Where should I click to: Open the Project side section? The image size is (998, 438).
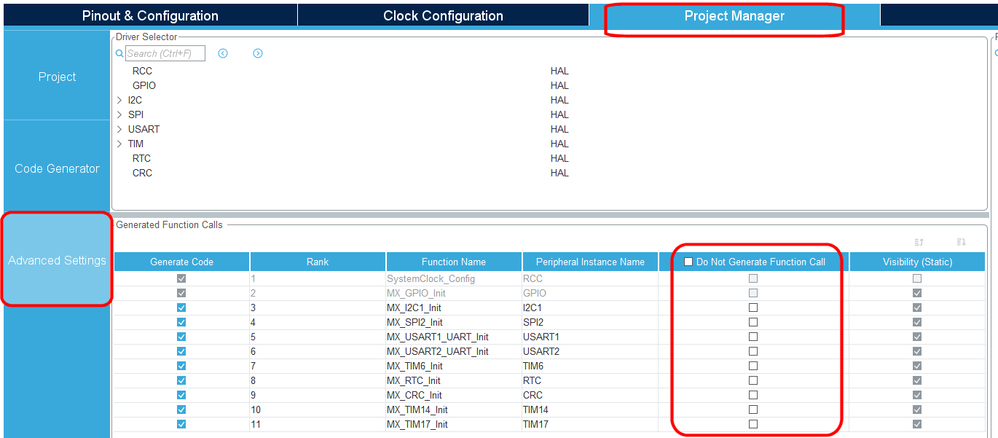(x=57, y=76)
